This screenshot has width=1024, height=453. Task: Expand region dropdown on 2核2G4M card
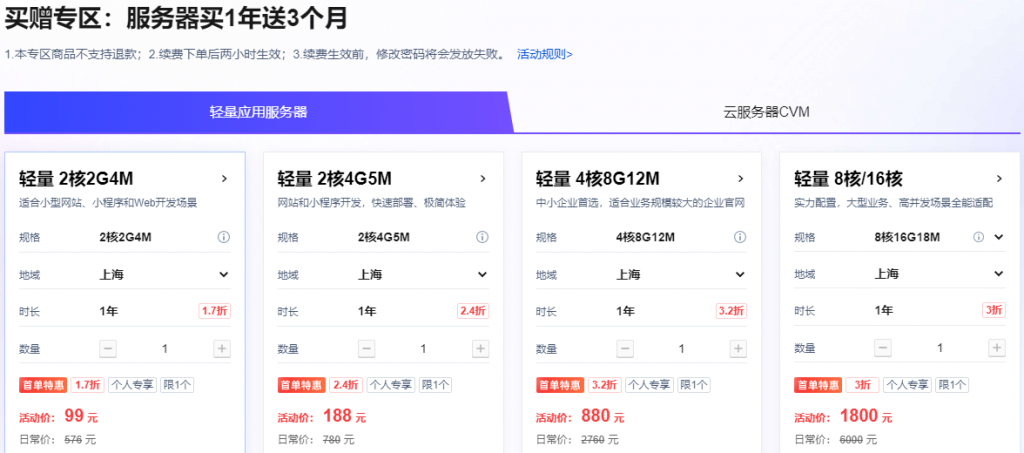[x=224, y=274]
